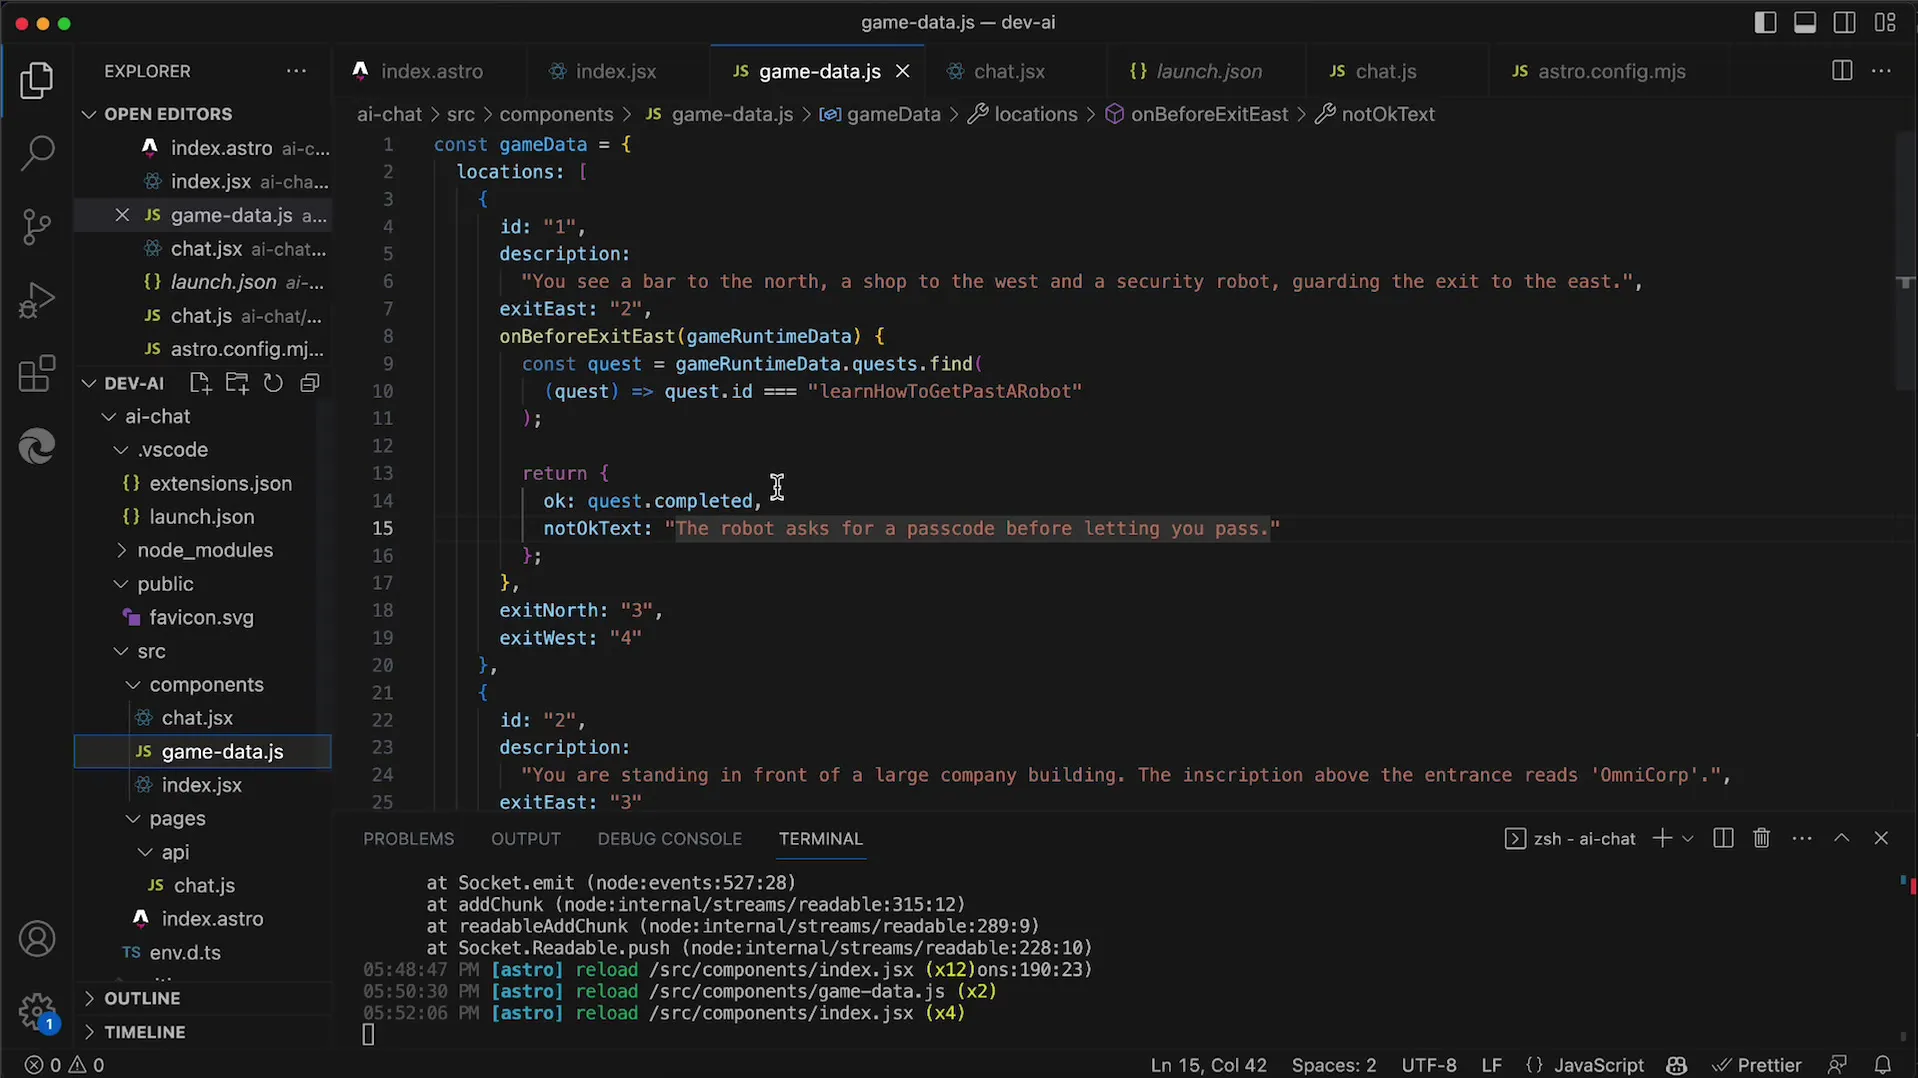This screenshot has height=1078, width=1918.
Task: Close game-data.js in Open Editors list
Action: coord(122,215)
